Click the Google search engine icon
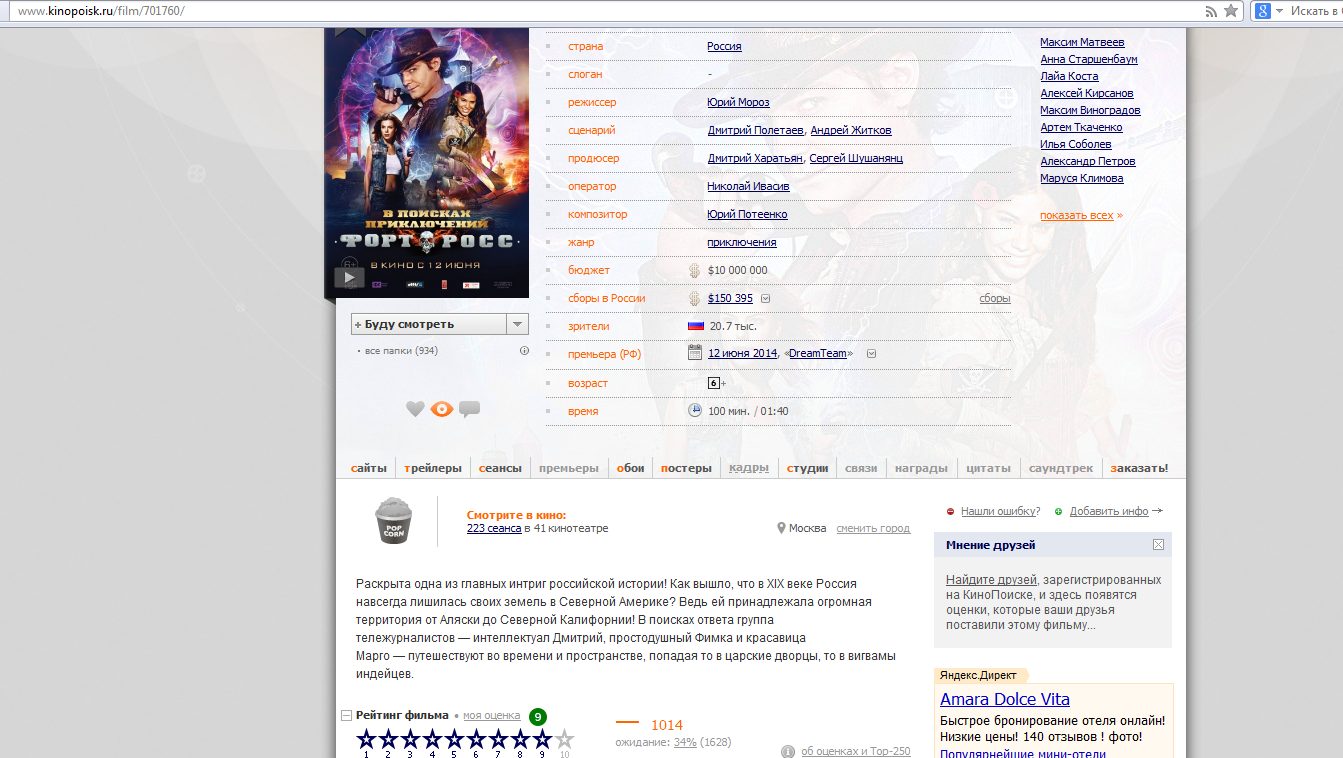 (x=1263, y=11)
